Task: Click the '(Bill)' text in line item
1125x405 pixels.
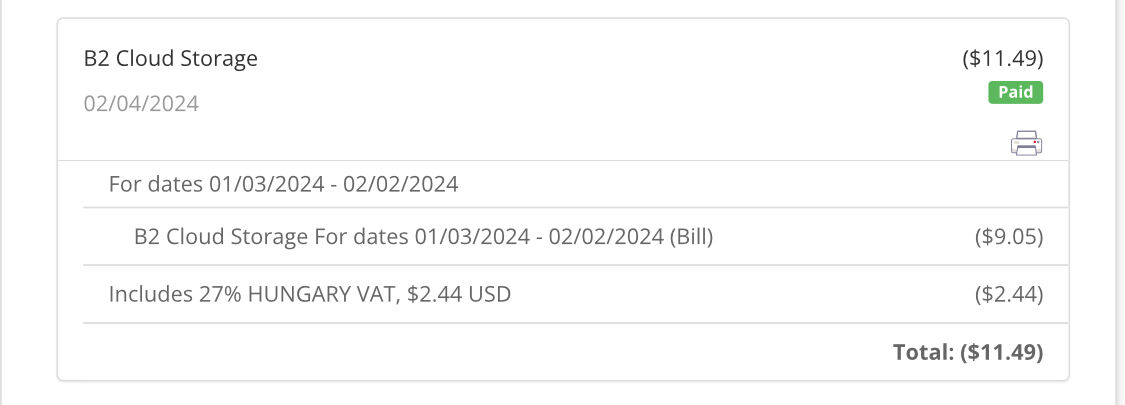Action: click(x=692, y=236)
